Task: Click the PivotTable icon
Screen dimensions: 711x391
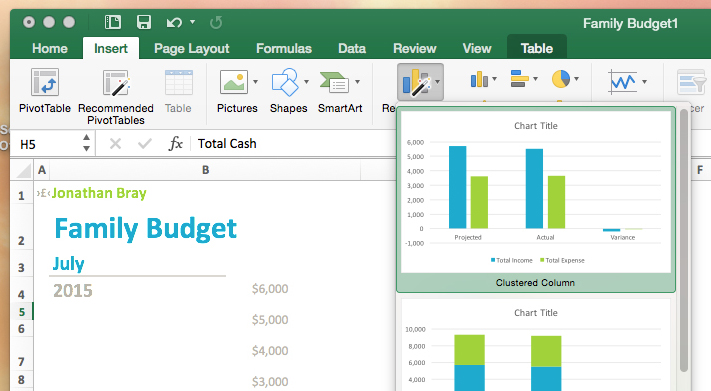Action: 45,83
